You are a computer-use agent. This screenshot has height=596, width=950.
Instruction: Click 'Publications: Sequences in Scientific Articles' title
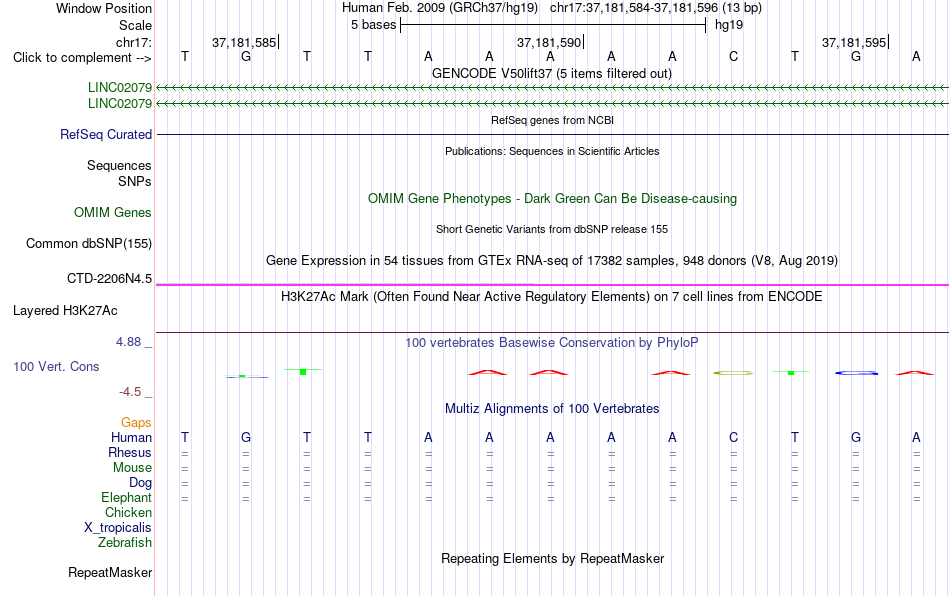click(x=552, y=151)
